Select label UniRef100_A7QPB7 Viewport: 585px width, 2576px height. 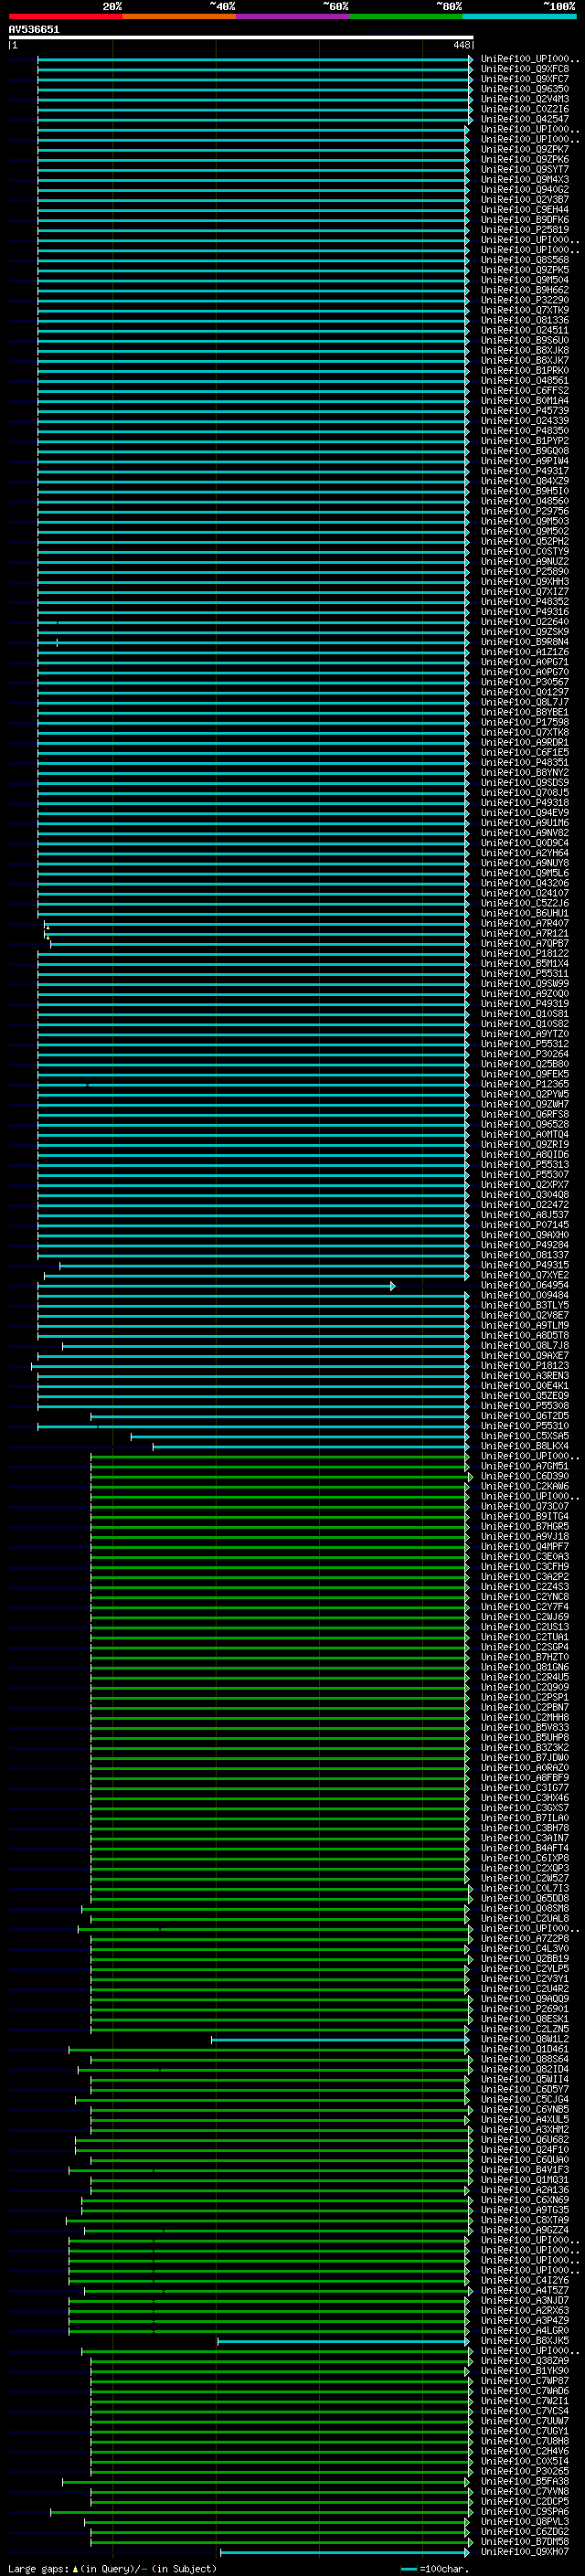(x=525, y=943)
